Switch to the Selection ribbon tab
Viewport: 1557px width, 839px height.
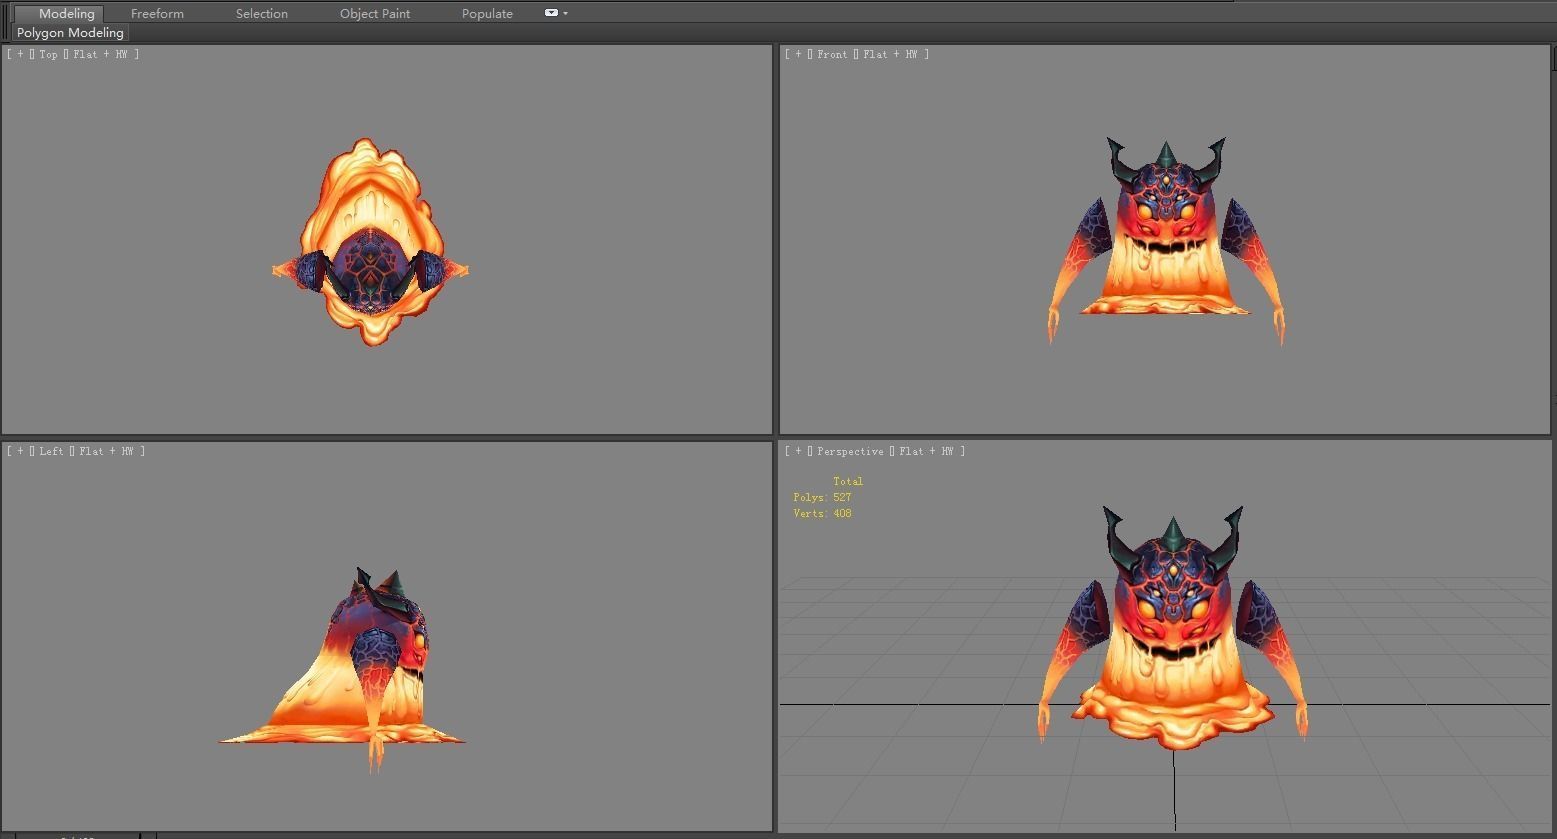(x=261, y=13)
